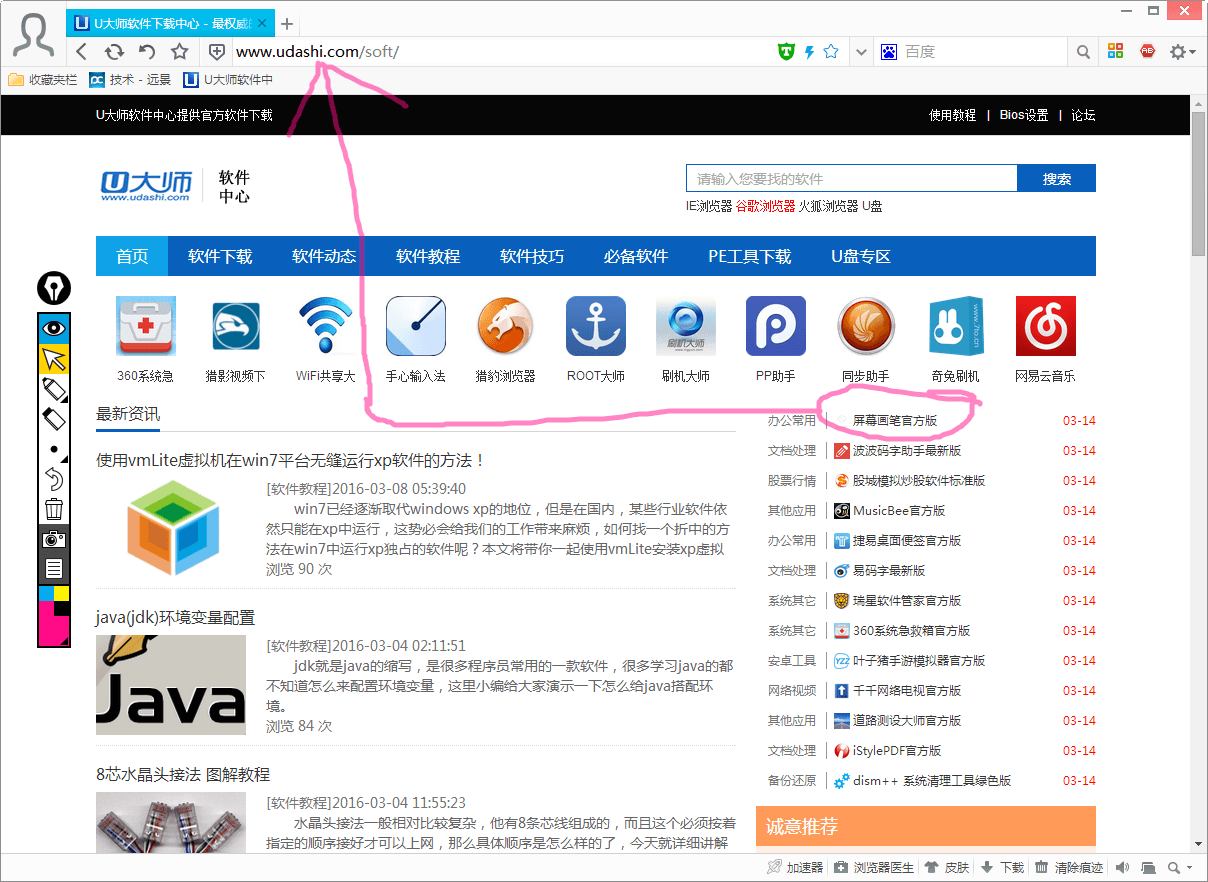Open a new tab with the plus button
This screenshot has width=1208, height=882.
point(287,23)
